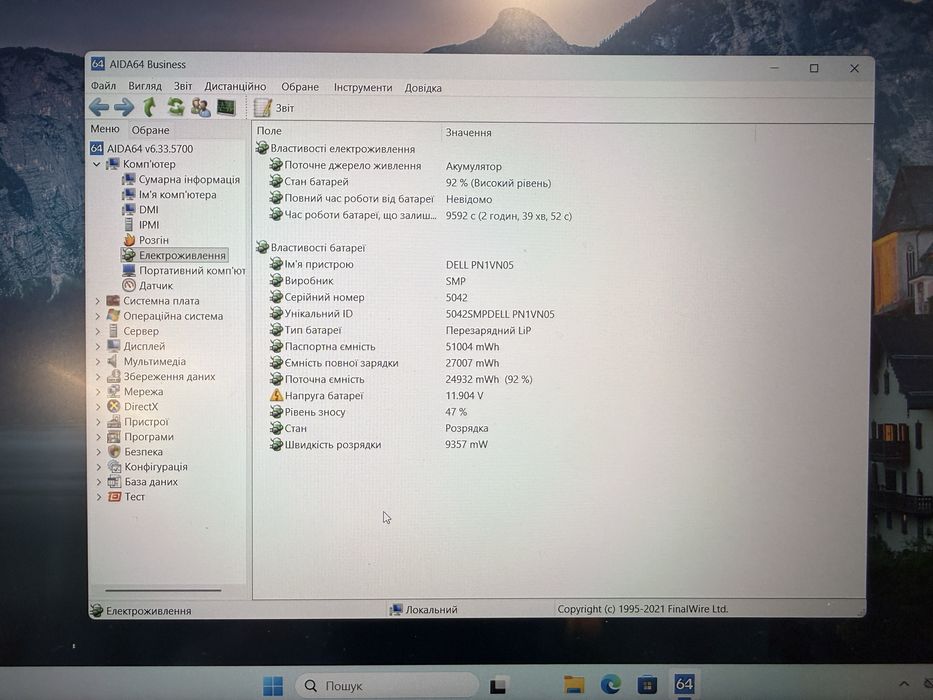Click the Windows Start button
The image size is (933, 700).
pyautogui.click(x=273, y=686)
